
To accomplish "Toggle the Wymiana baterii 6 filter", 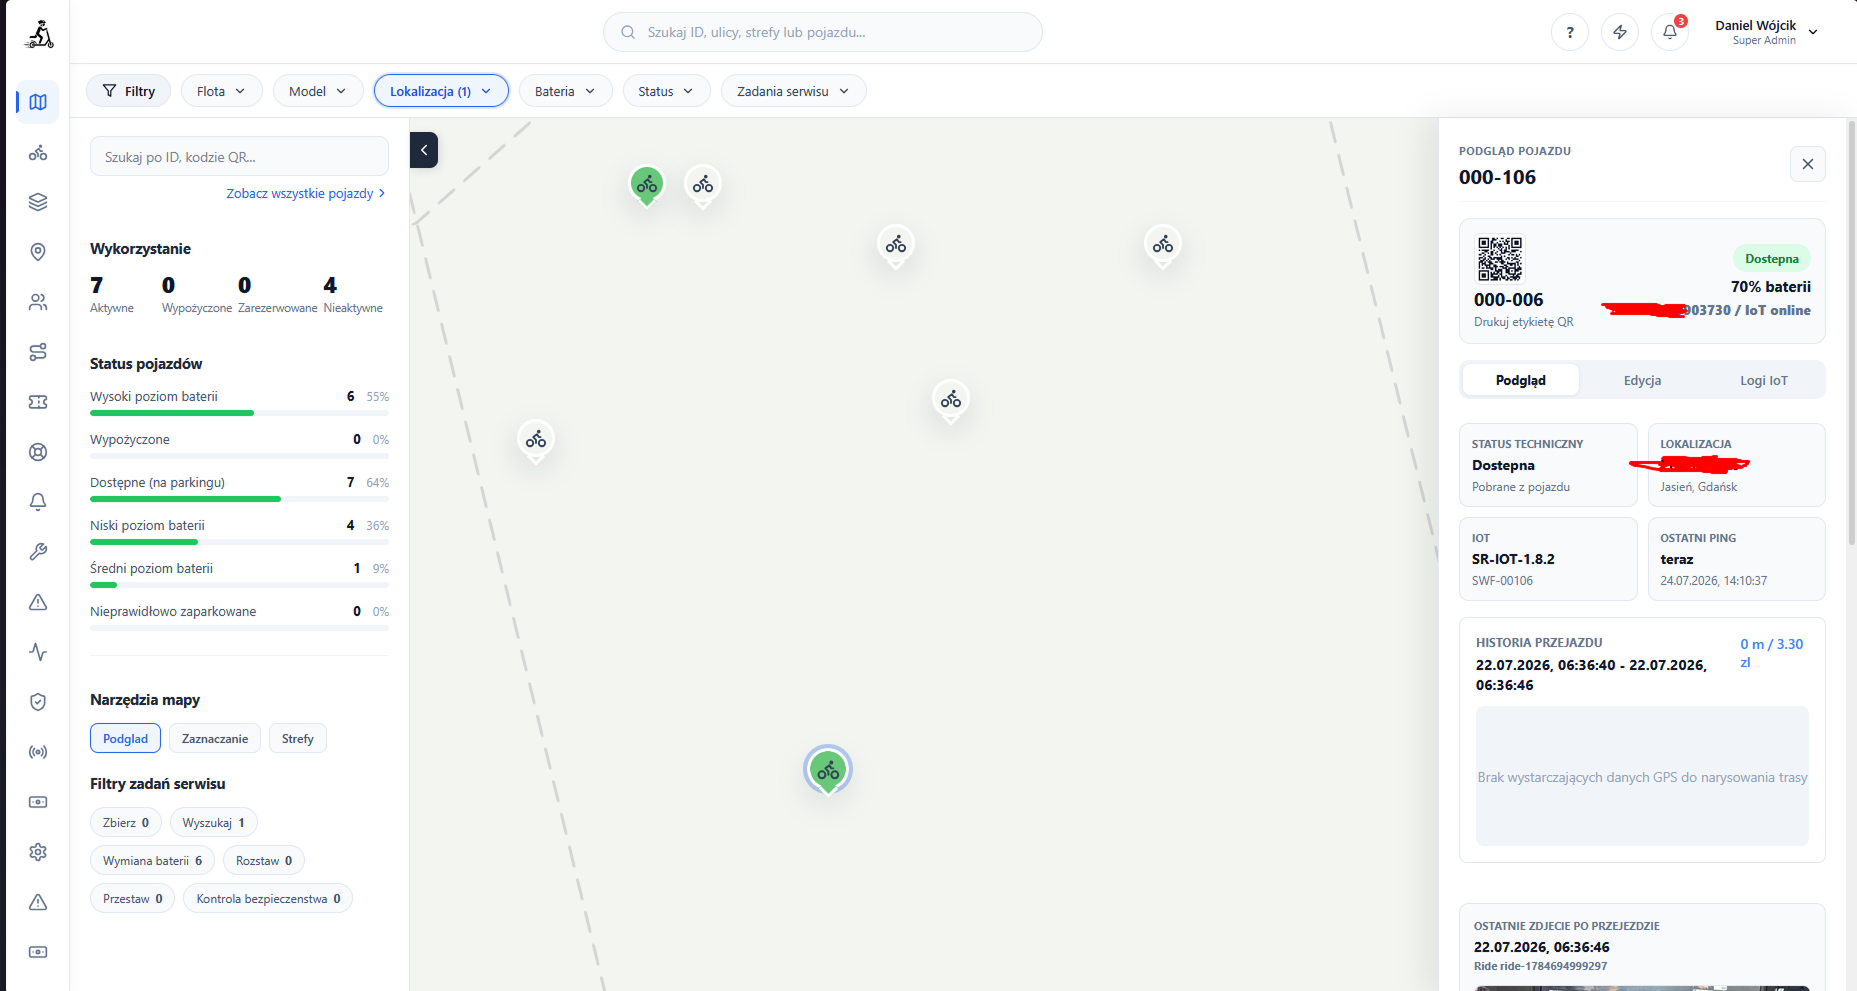I will click(x=152, y=860).
